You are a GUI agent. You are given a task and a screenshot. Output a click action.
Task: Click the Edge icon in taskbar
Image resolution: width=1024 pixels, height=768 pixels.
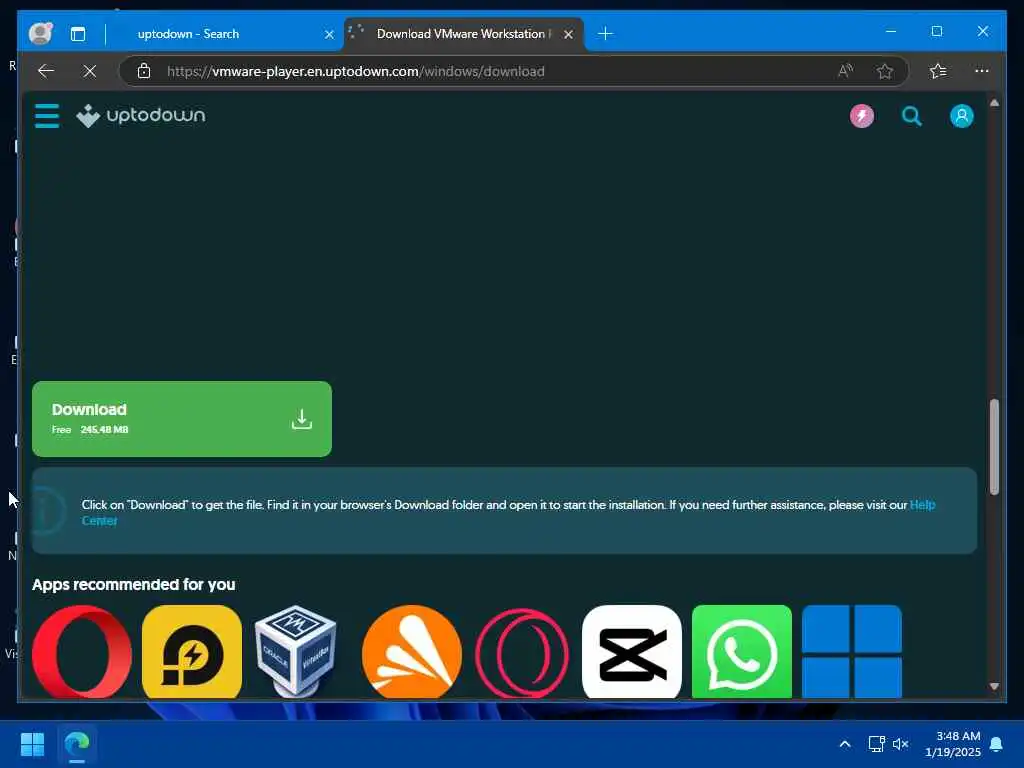tap(77, 744)
